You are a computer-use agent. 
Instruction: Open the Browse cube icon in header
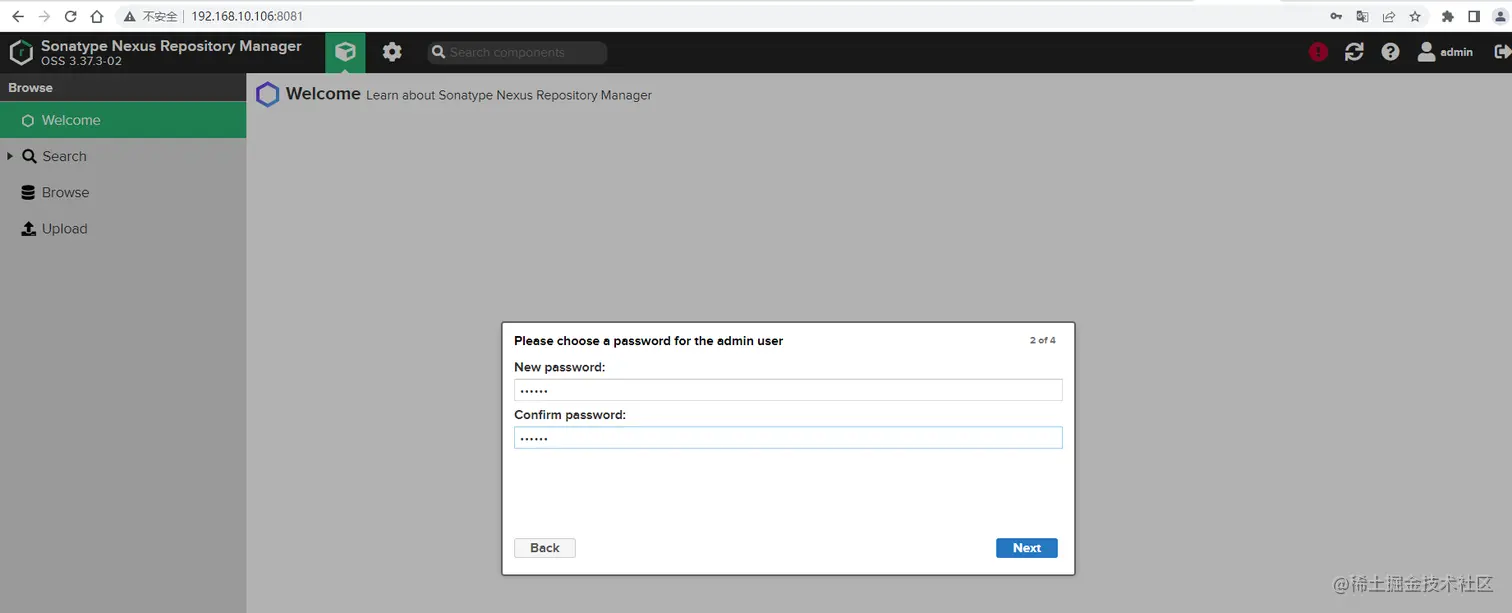tap(345, 52)
